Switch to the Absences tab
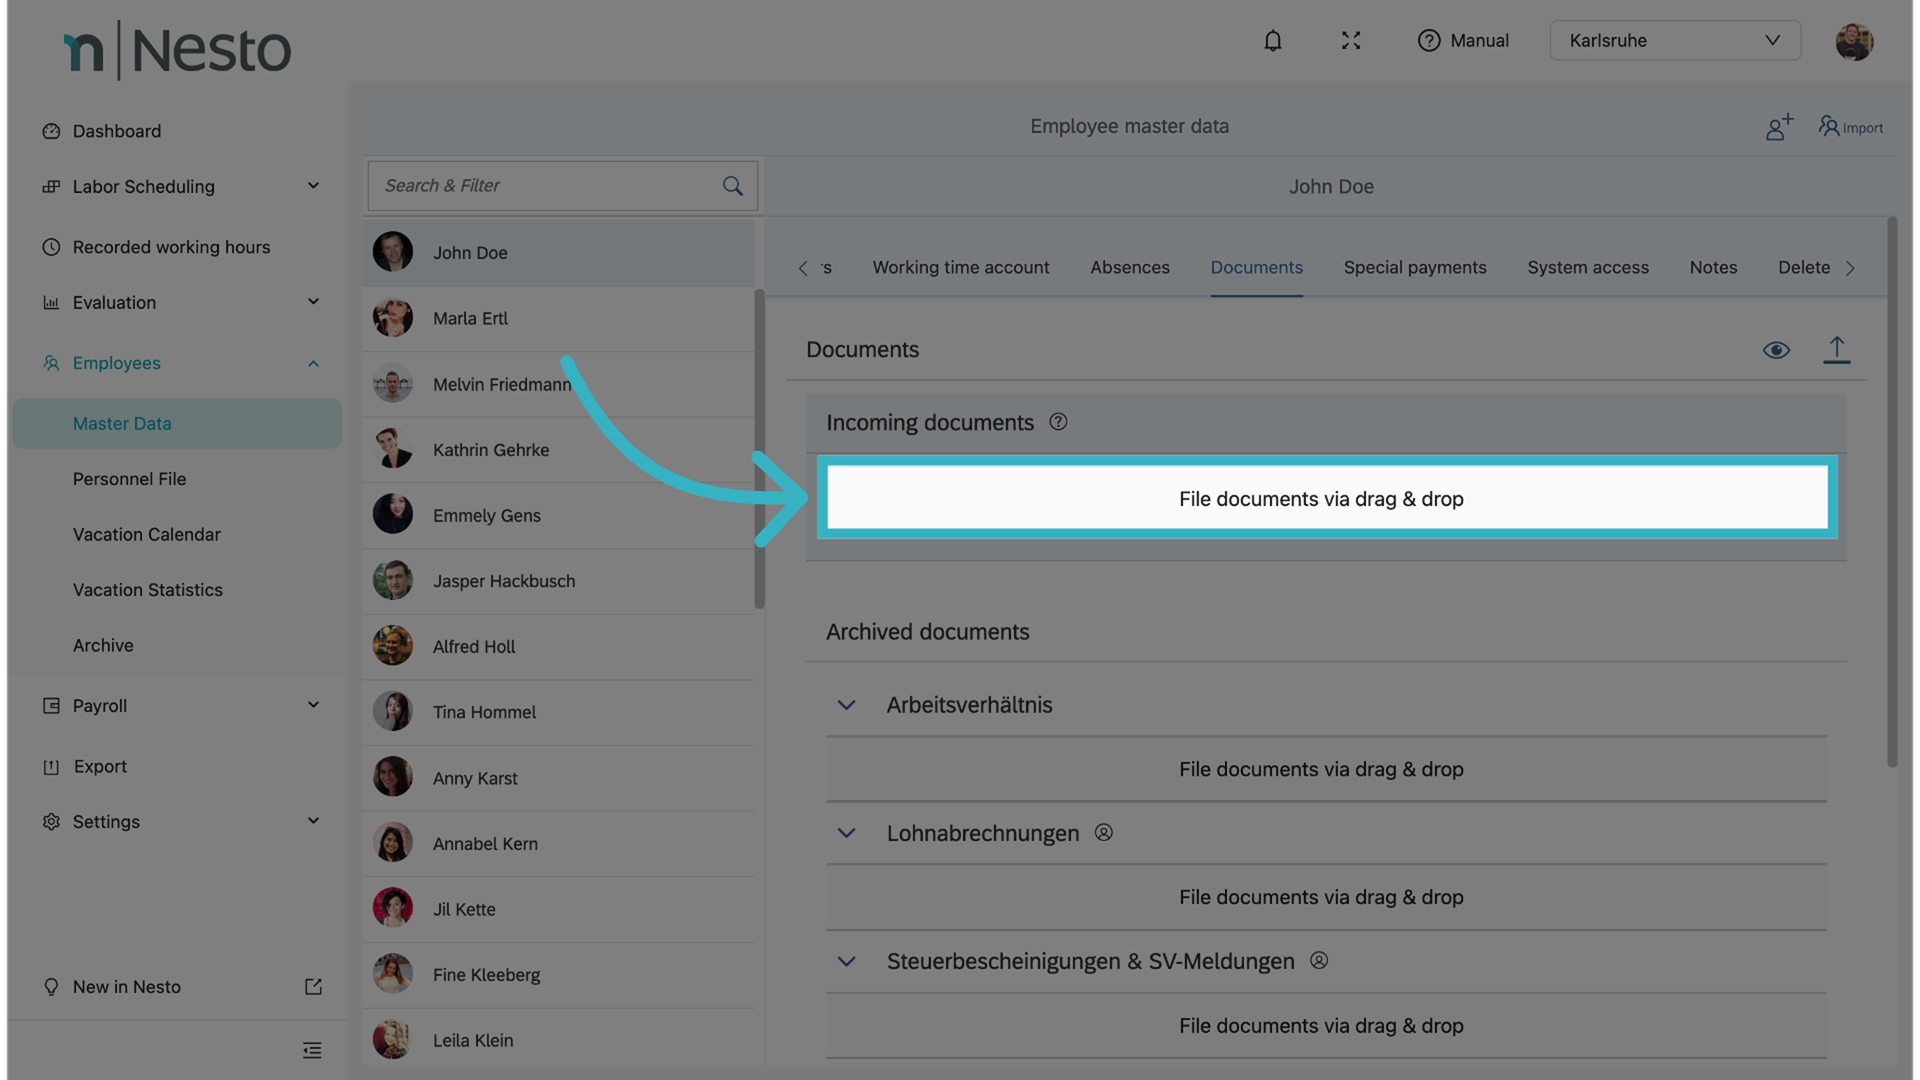1920x1080 pixels. pyautogui.click(x=1129, y=268)
